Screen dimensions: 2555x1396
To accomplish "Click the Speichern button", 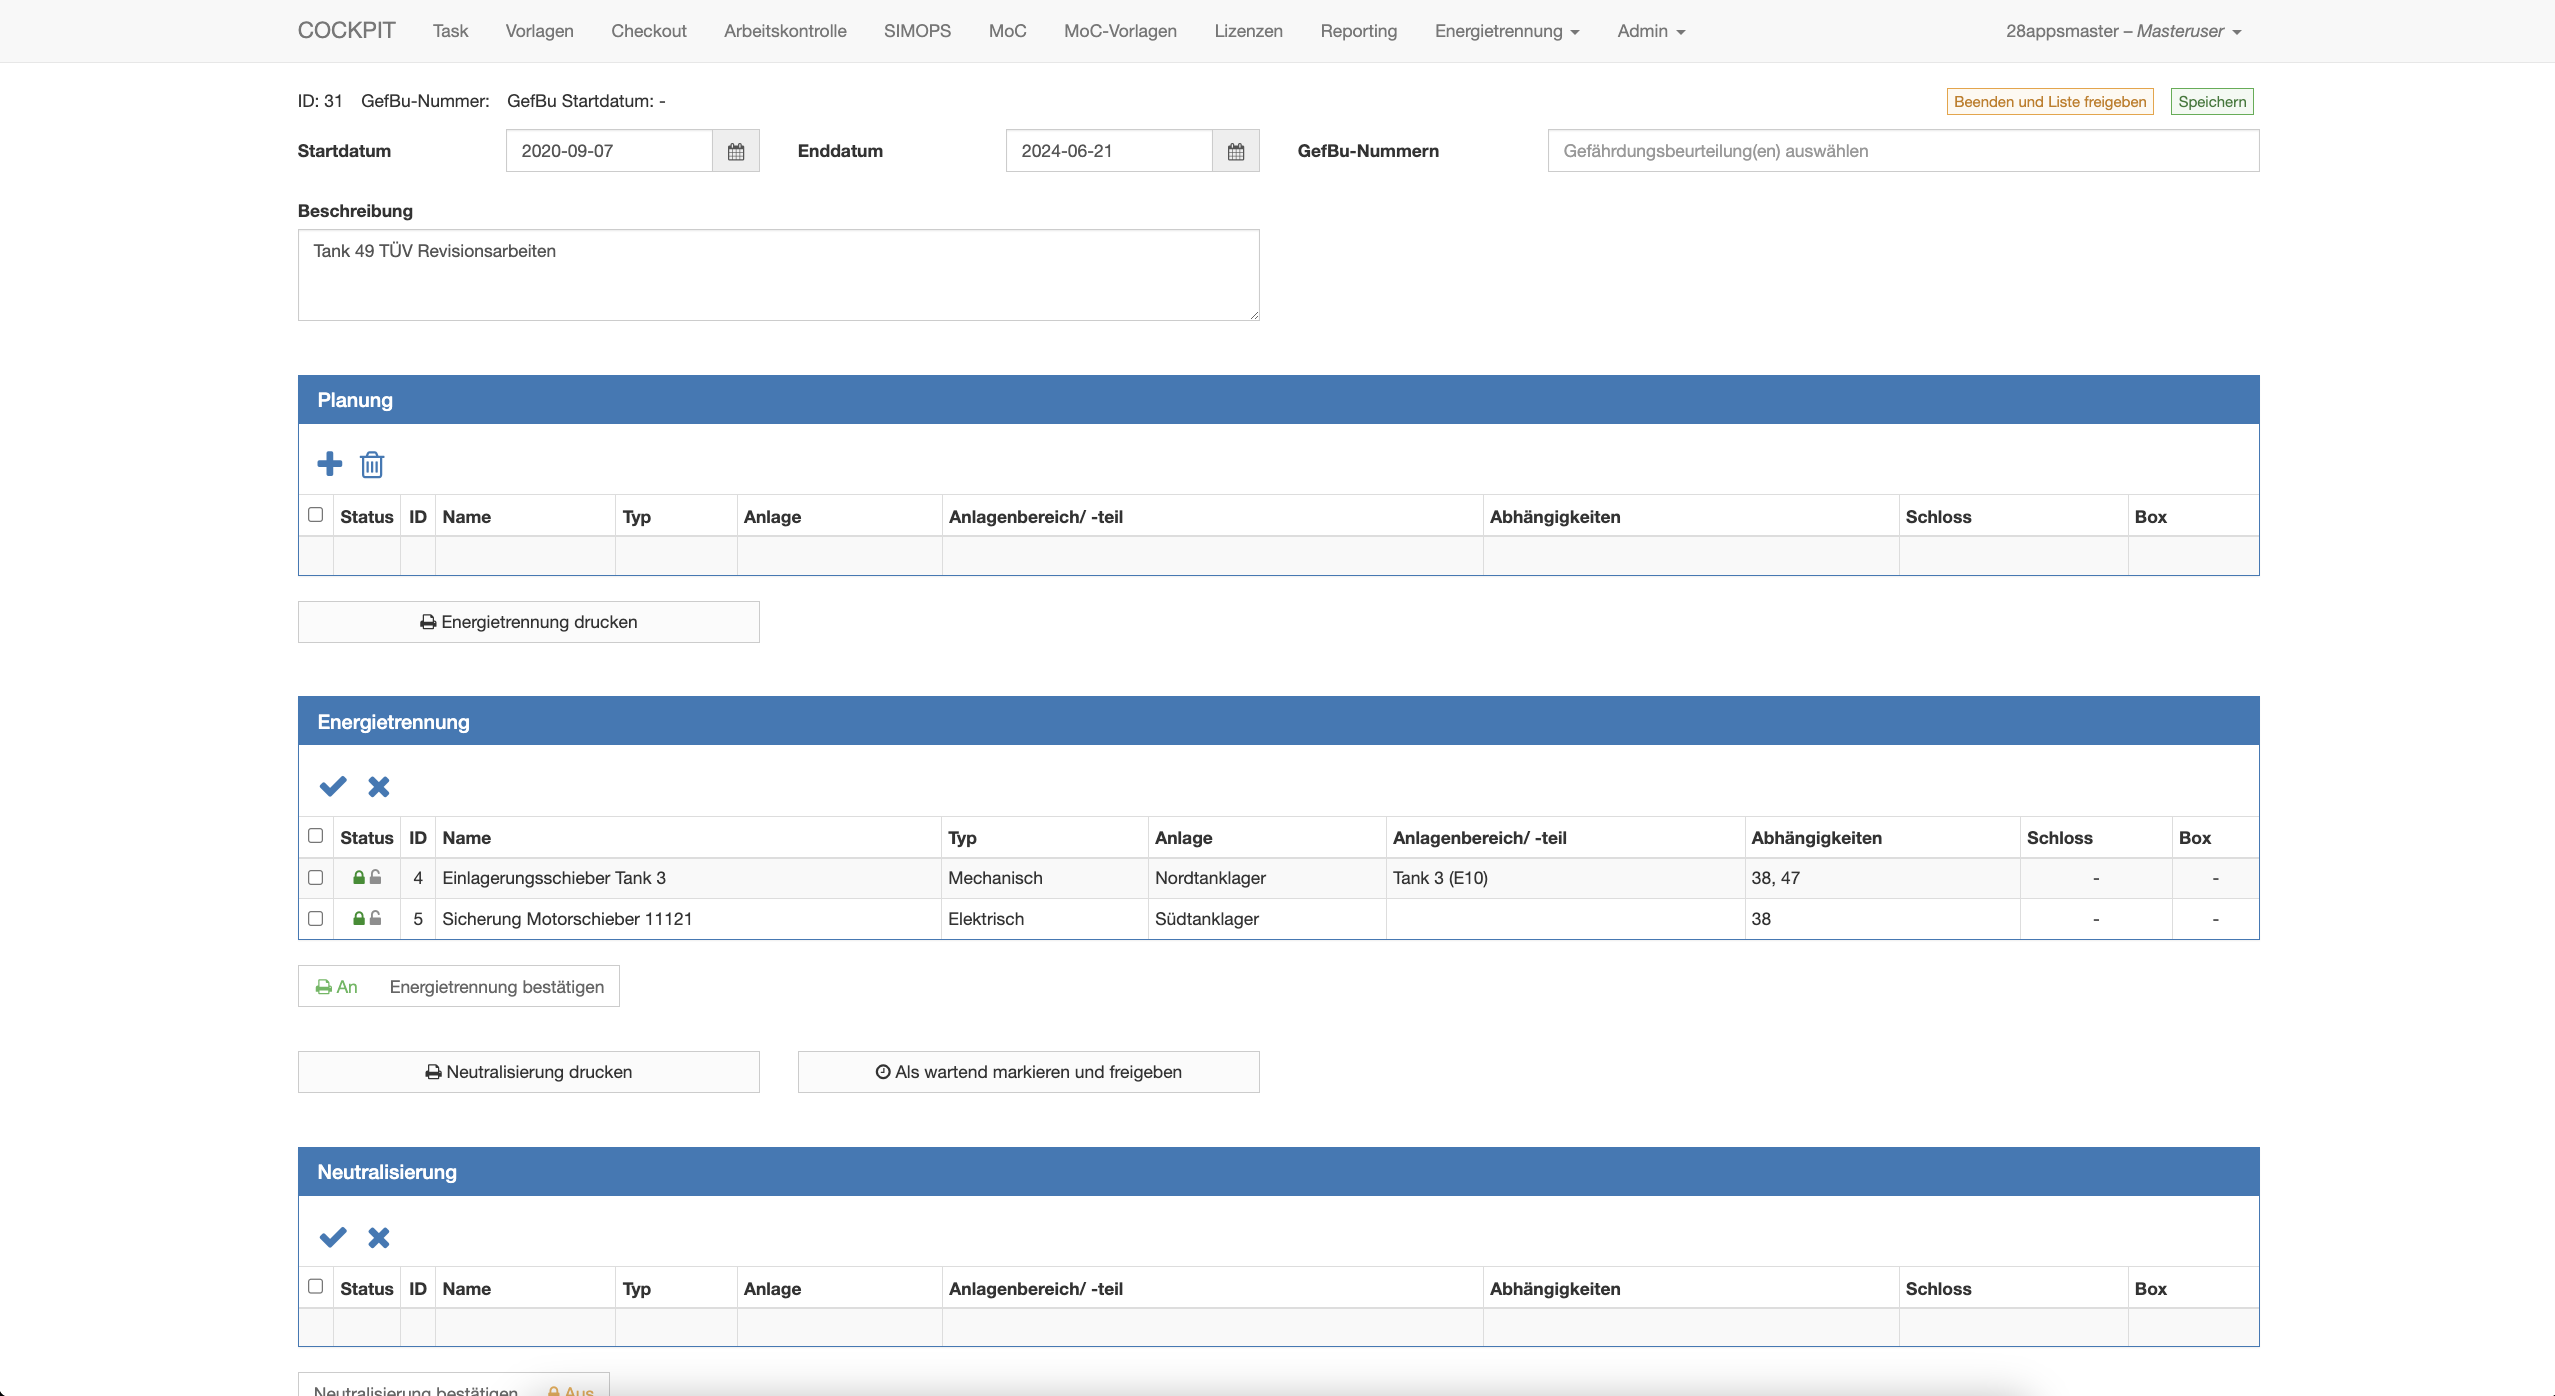I will click(2211, 102).
